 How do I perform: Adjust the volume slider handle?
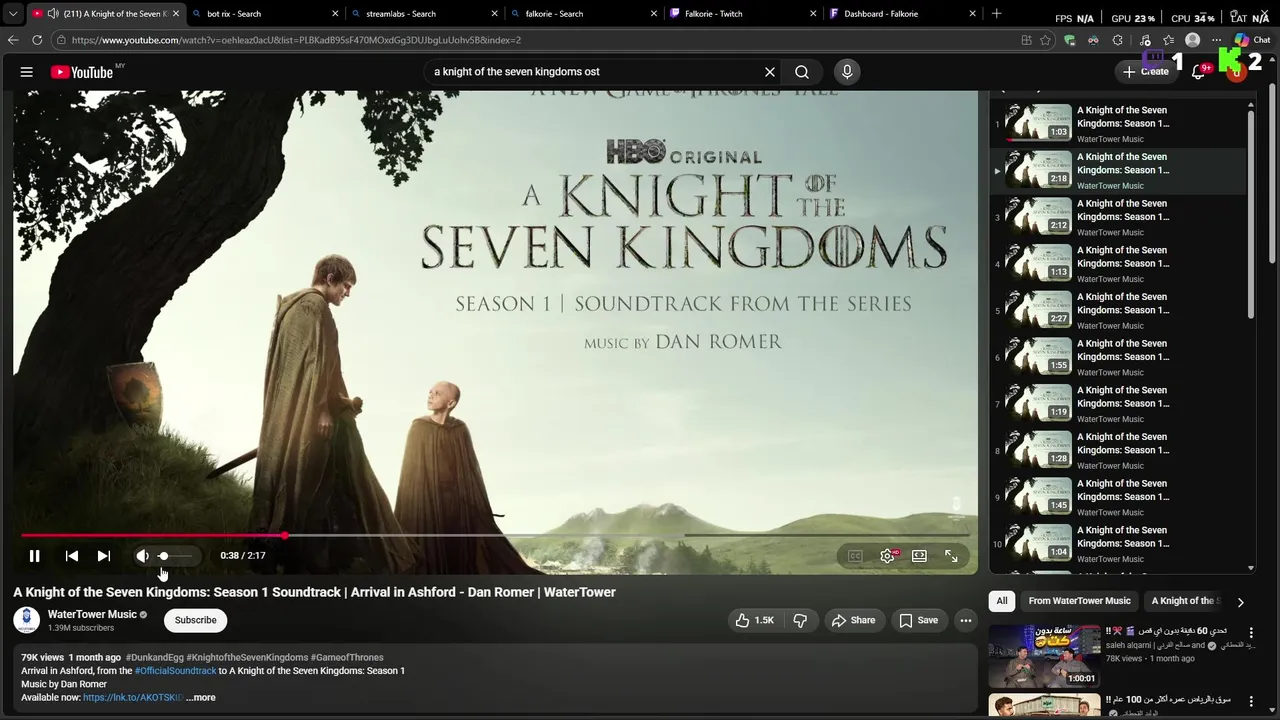pos(163,556)
